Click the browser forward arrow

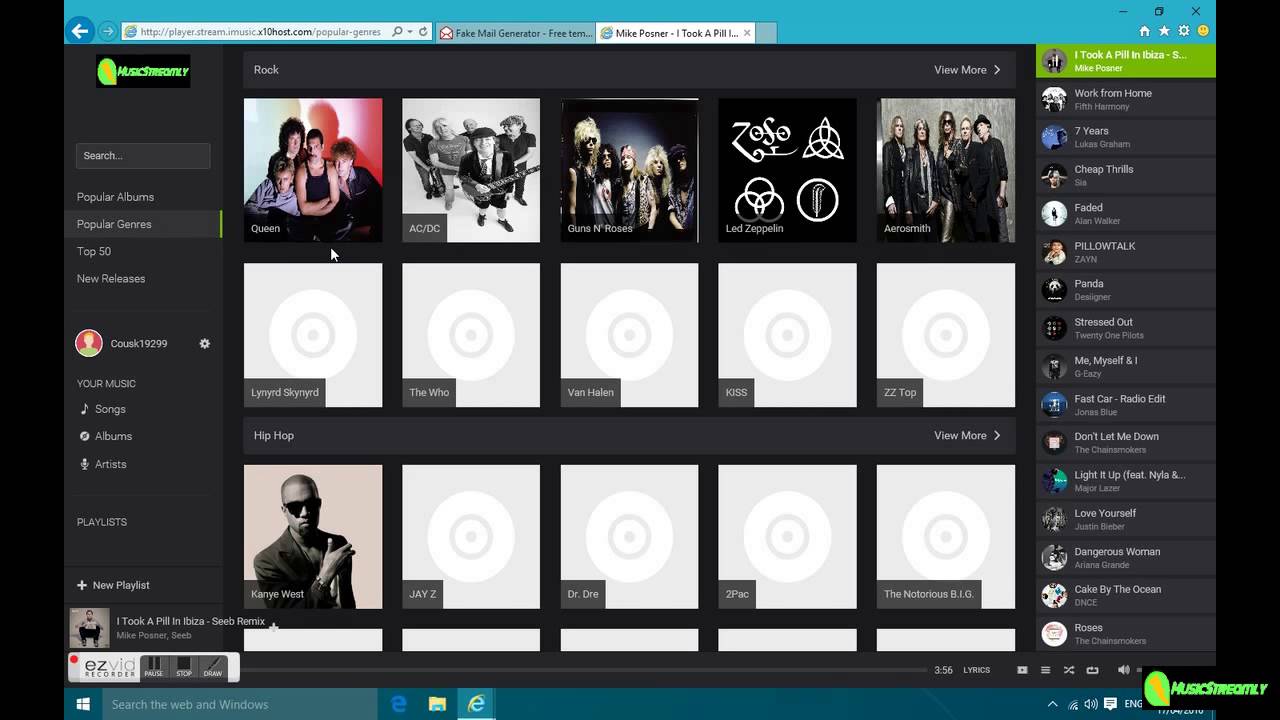[108, 32]
